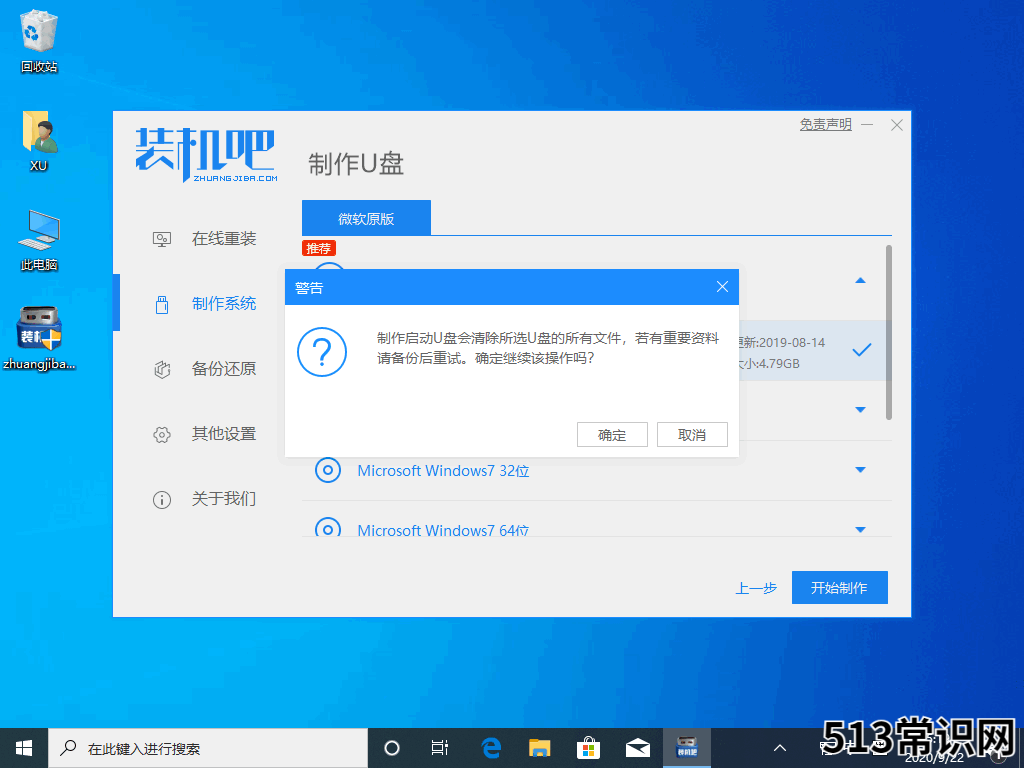Minimize the 装机吧 window
Image resolution: width=1024 pixels, height=768 pixels.
(x=867, y=125)
